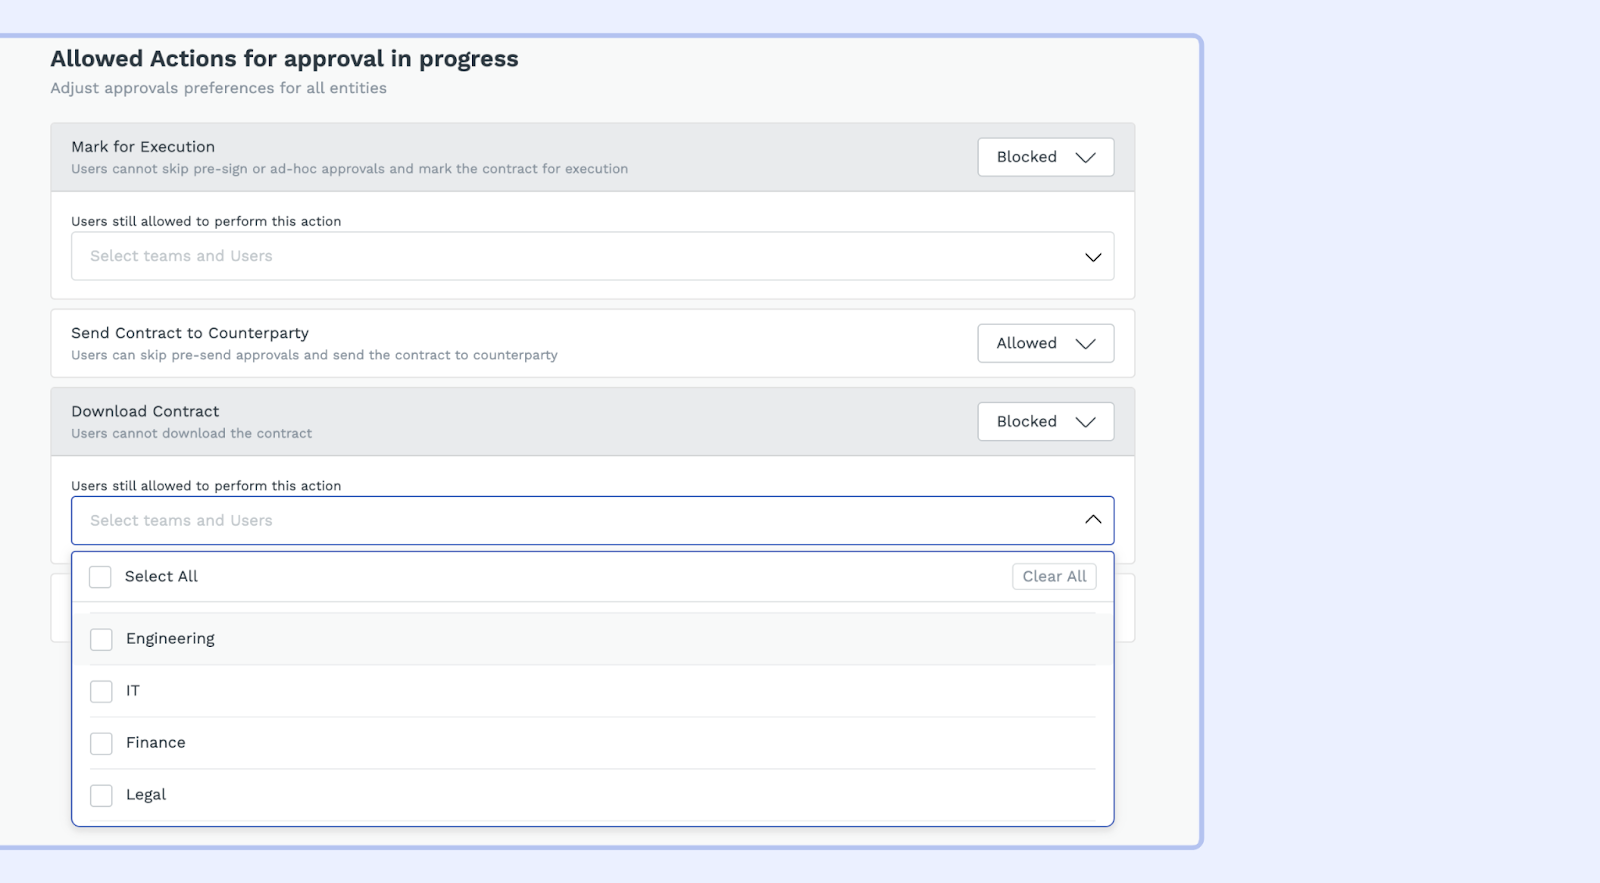Open the Mark for Execution Blocked dropdown
Viewport: 1600px width, 883px height.
click(1045, 157)
